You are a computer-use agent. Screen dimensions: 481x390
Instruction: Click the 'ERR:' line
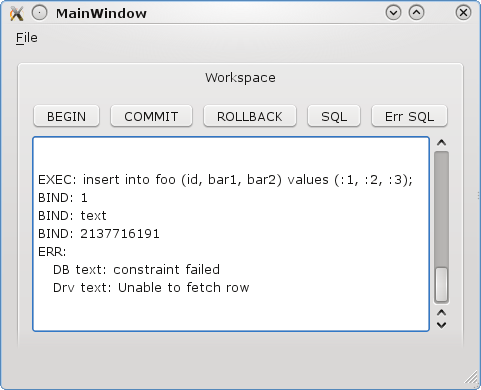[52, 252]
